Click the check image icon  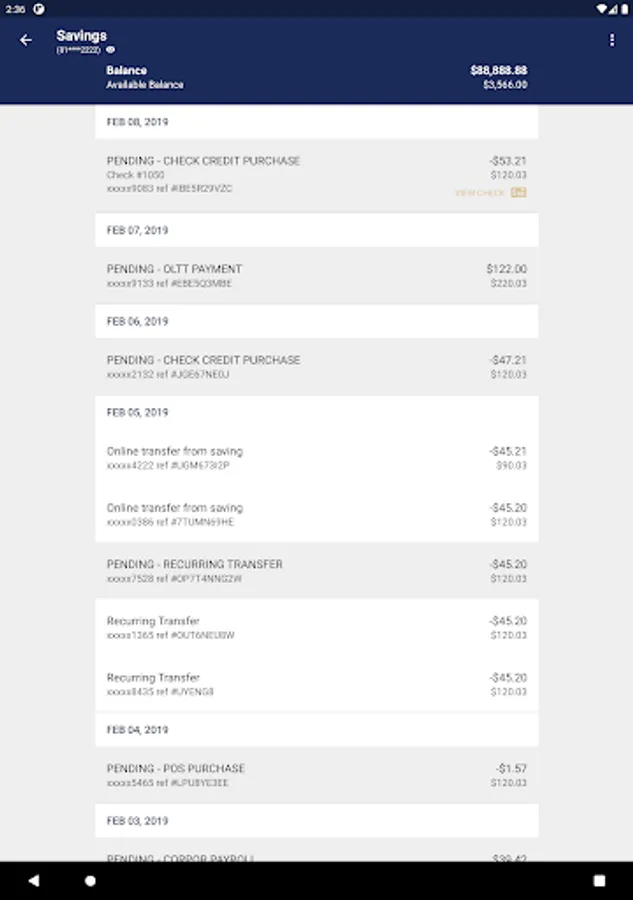(518, 192)
